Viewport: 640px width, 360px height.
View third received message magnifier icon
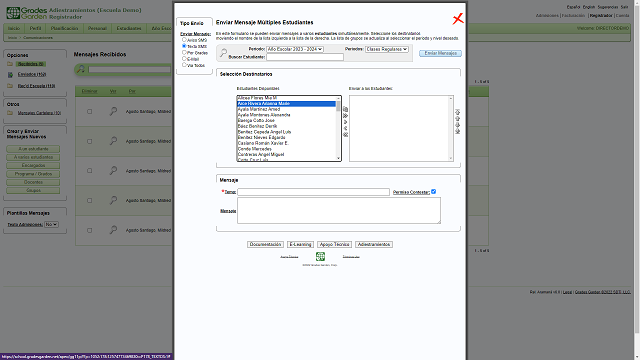113,171
